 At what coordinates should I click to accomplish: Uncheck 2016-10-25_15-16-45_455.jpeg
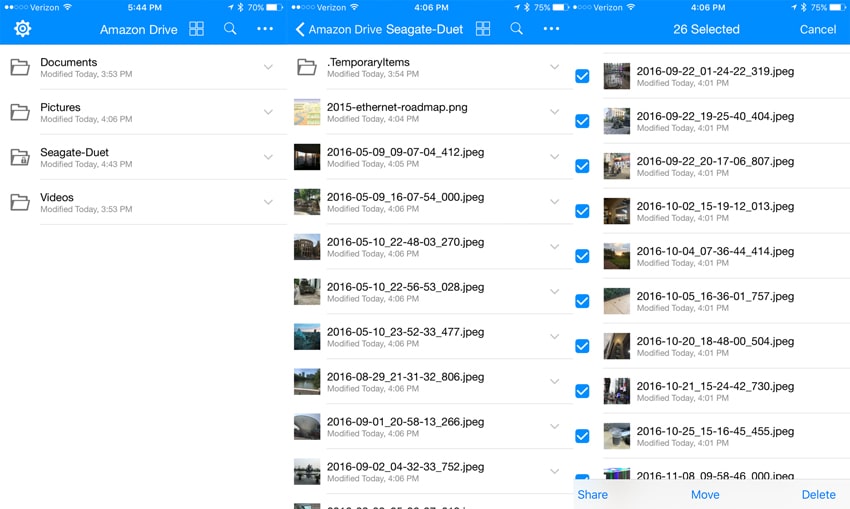(x=582, y=436)
